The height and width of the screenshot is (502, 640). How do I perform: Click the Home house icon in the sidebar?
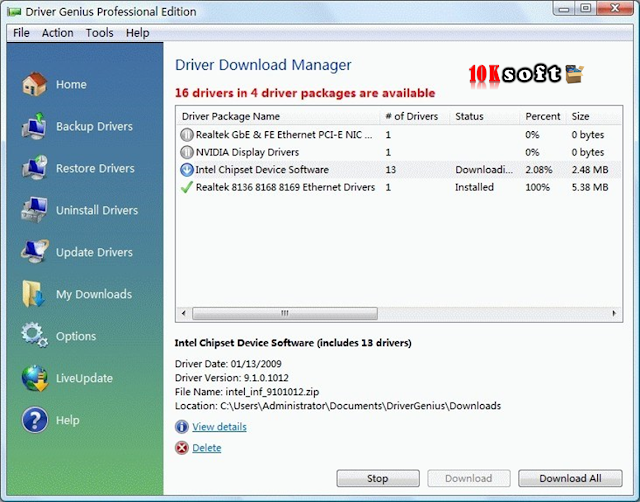[34, 84]
